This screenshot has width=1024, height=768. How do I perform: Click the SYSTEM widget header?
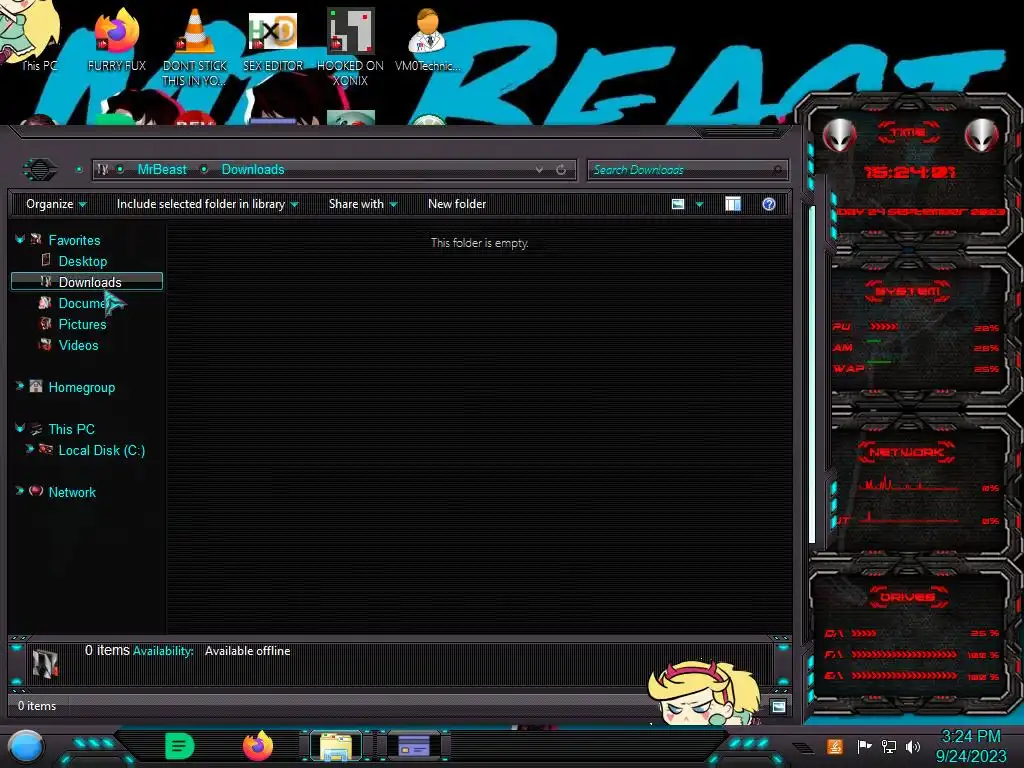coord(908,291)
